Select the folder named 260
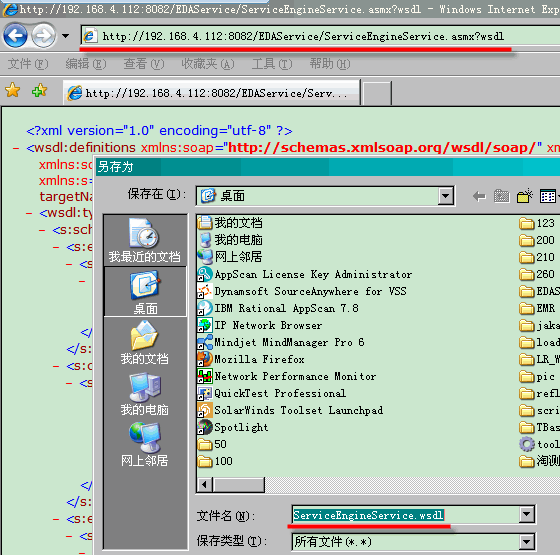Viewport: 560px width, 555px height. point(537,274)
